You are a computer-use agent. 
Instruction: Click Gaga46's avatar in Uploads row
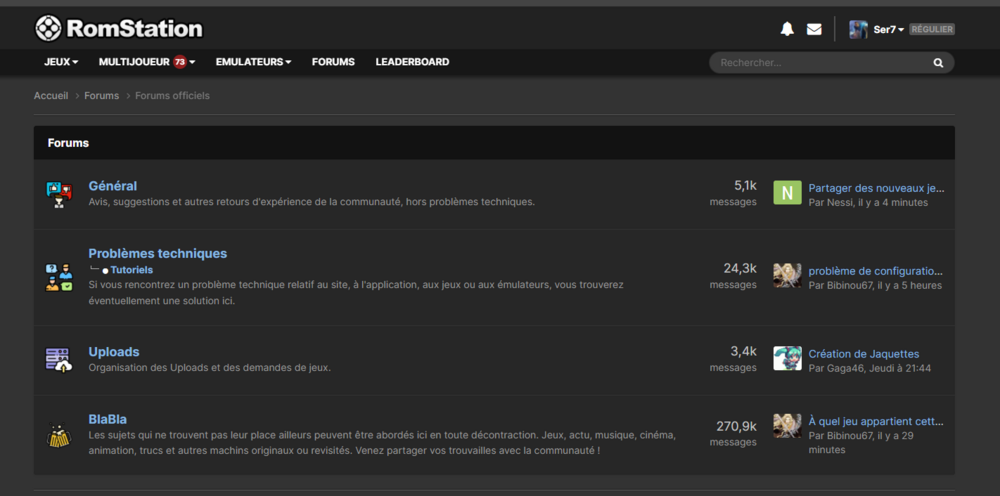tap(787, 359)
